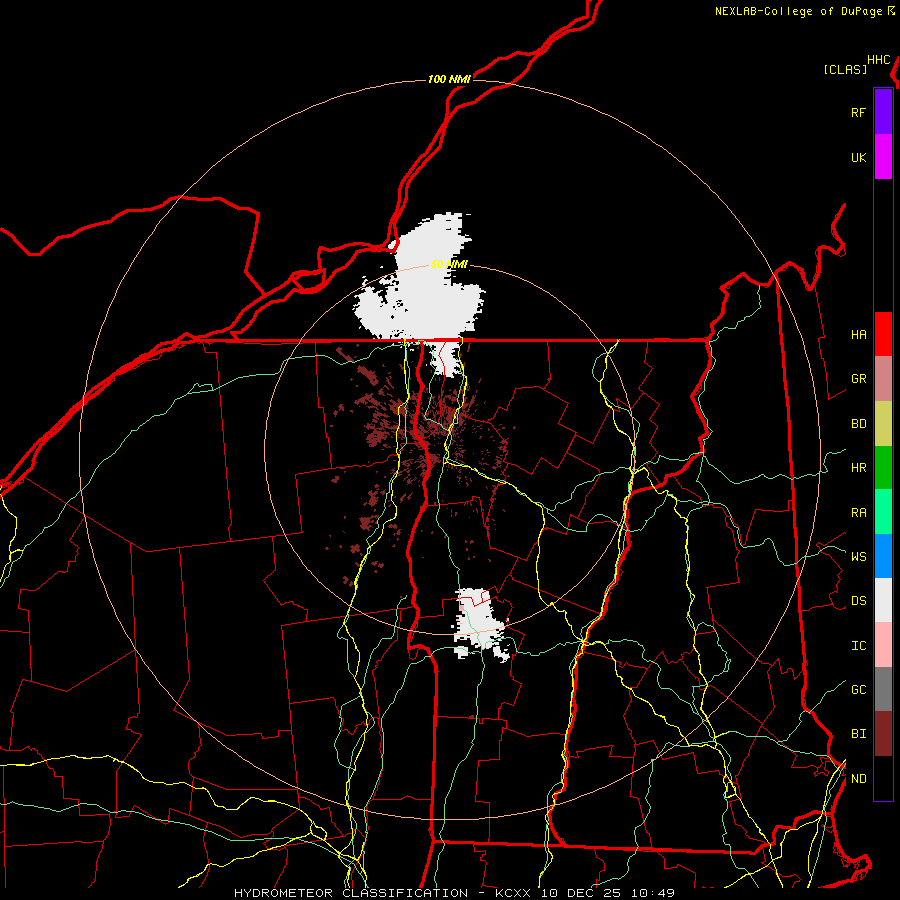This screenshot has width=900, height=900.
Task: Click the RA legend label
Action: coord(858,512)
